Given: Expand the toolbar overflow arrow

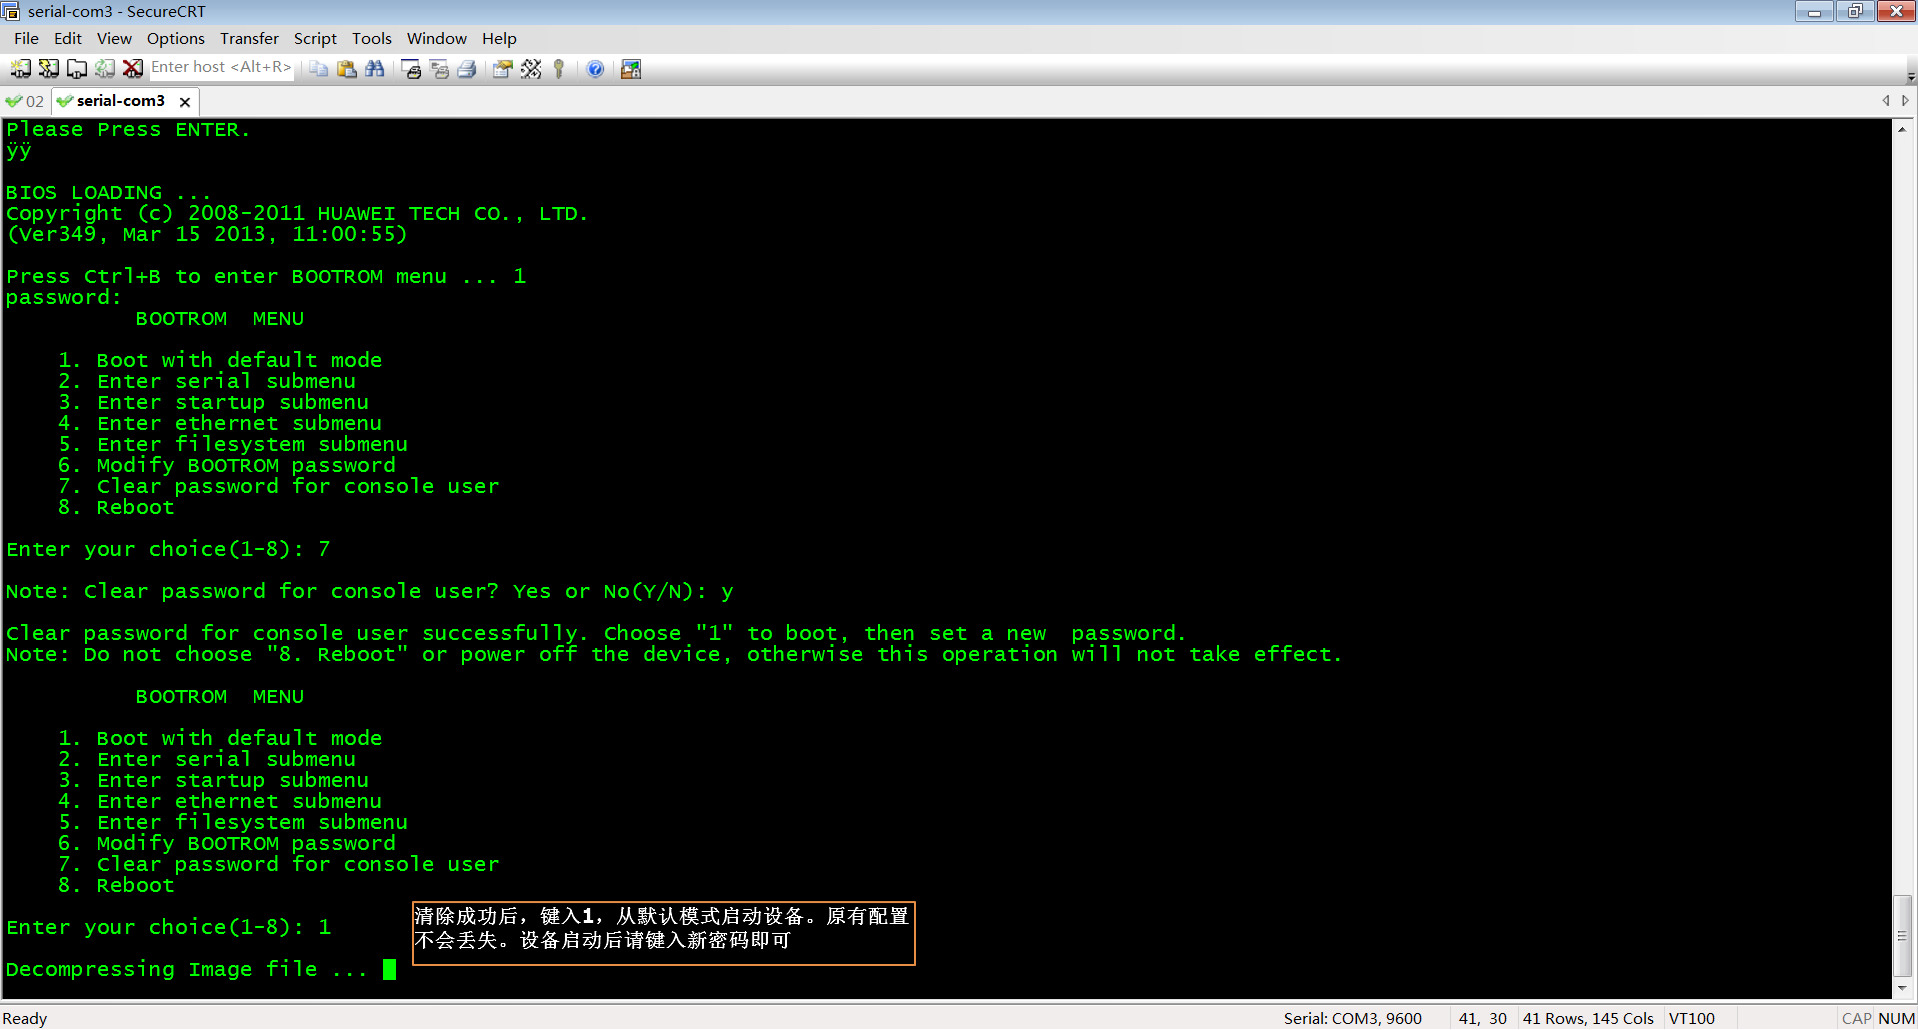Looking at the screenshot, I should [1910, 76].
